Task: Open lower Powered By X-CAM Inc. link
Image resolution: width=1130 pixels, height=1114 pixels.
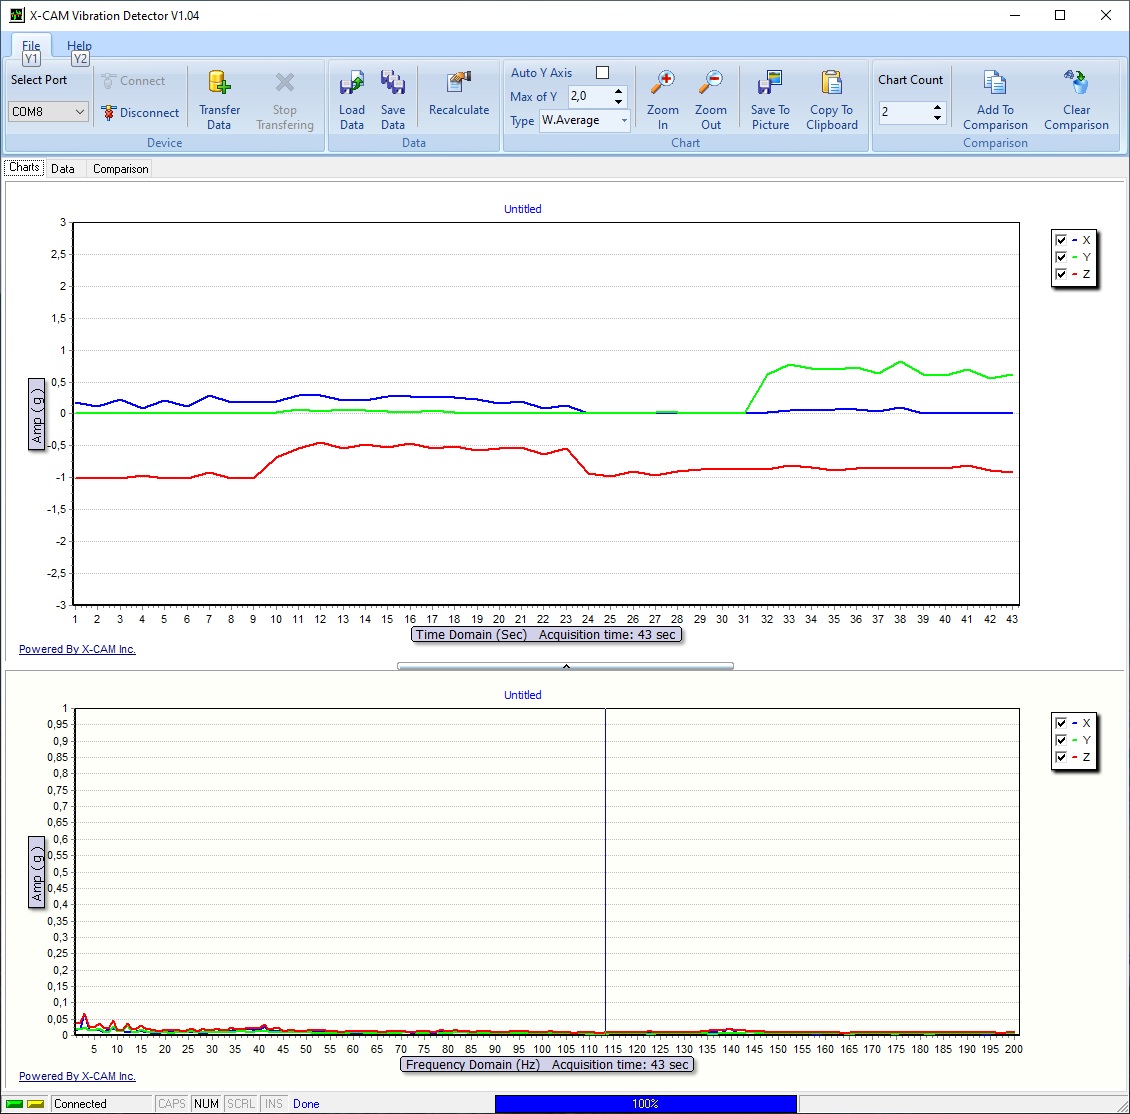Action: tap(77, 1076)
